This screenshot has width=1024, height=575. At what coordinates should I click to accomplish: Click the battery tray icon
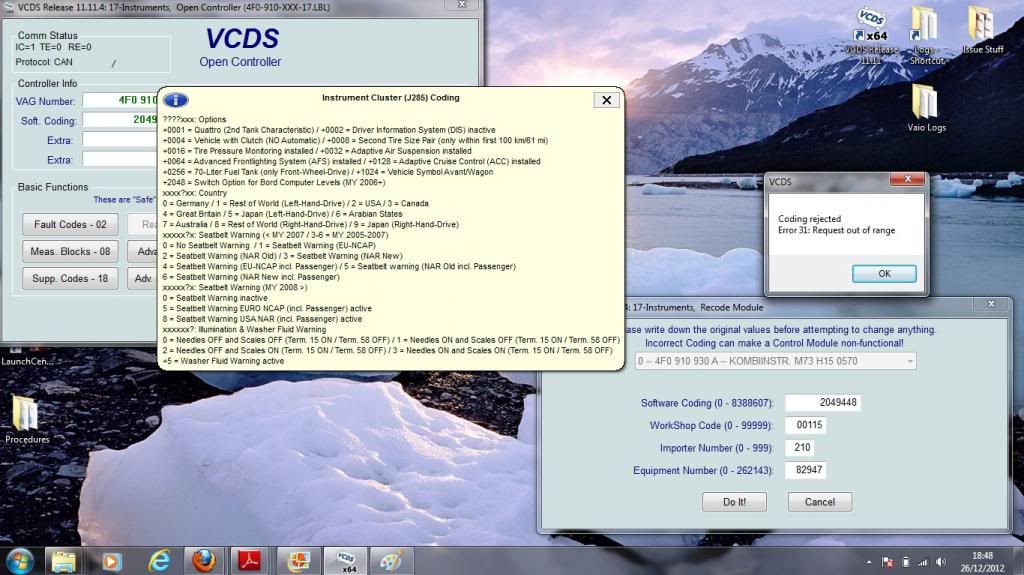click(x=905, y=562)
